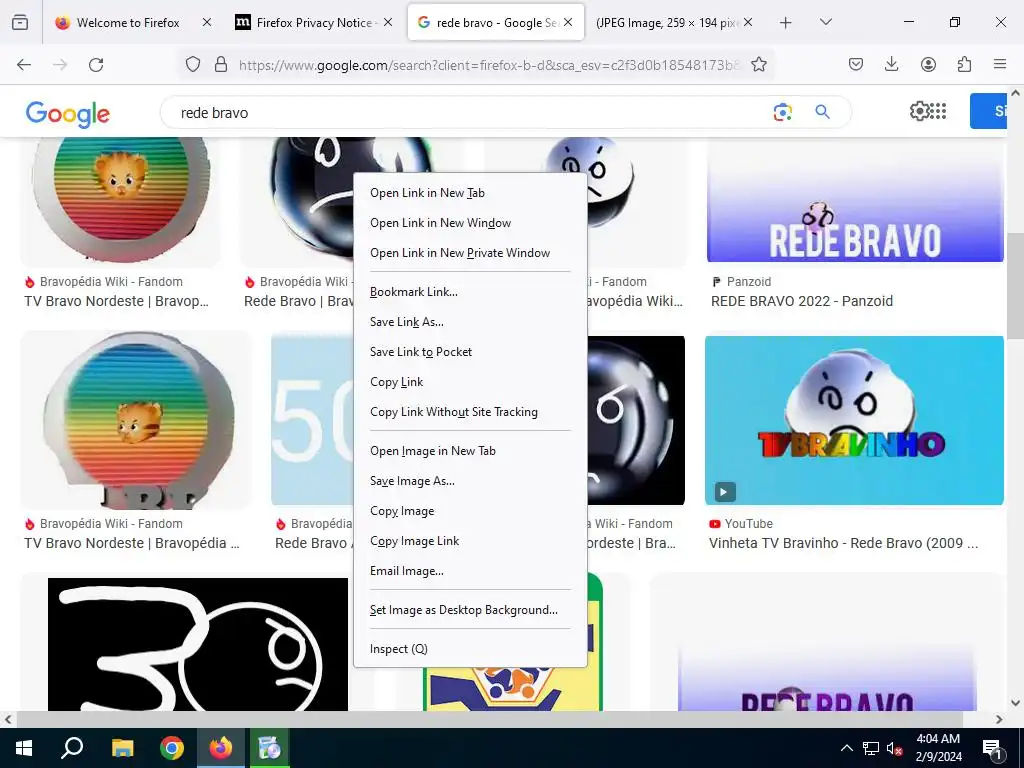Click the Google logo
This screenshot has width=1024, height=768.
click(68, 114)
